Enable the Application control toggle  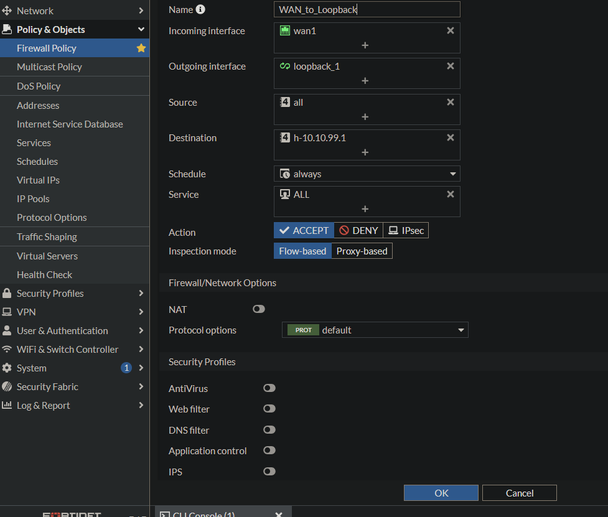pos(269,450)
